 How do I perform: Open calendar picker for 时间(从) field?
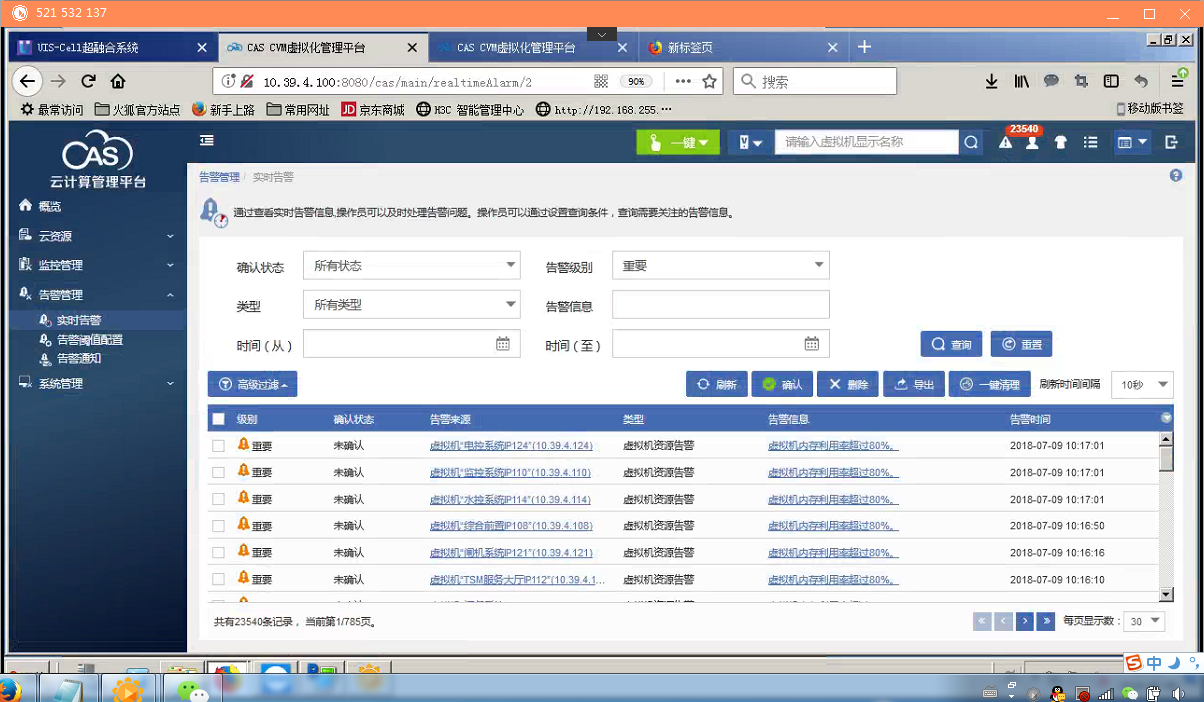pos(503,344)
